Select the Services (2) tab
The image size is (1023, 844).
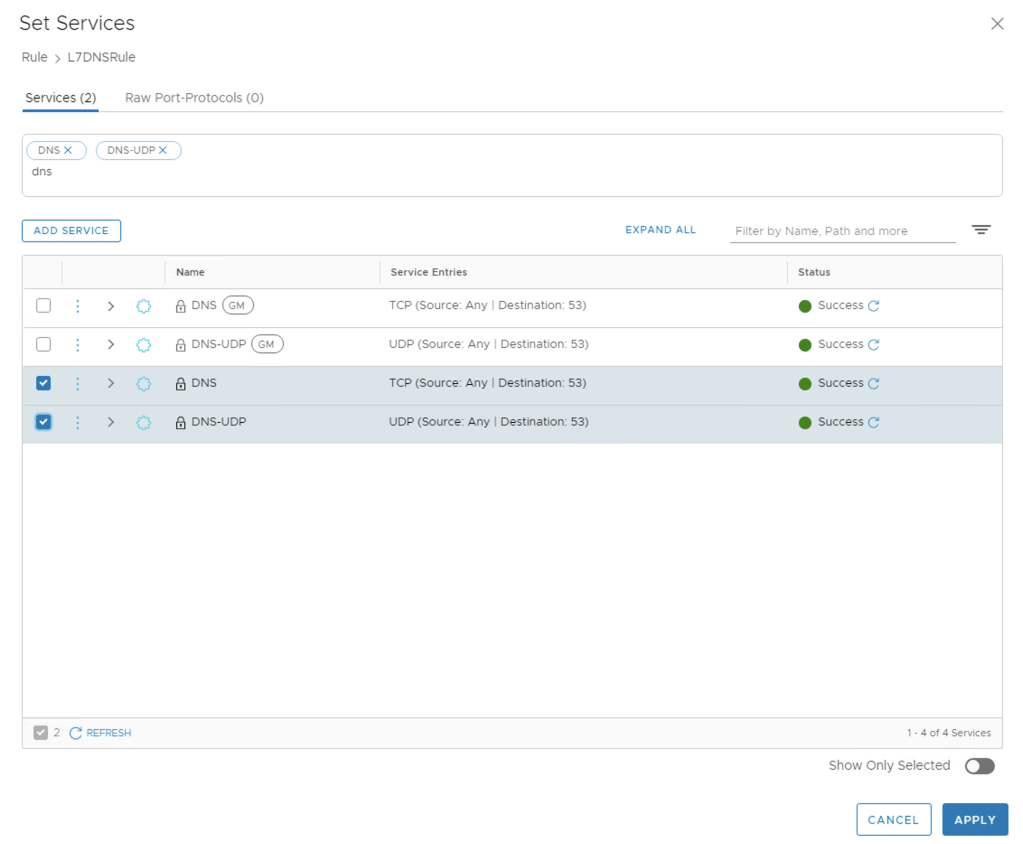click(60, 98)
